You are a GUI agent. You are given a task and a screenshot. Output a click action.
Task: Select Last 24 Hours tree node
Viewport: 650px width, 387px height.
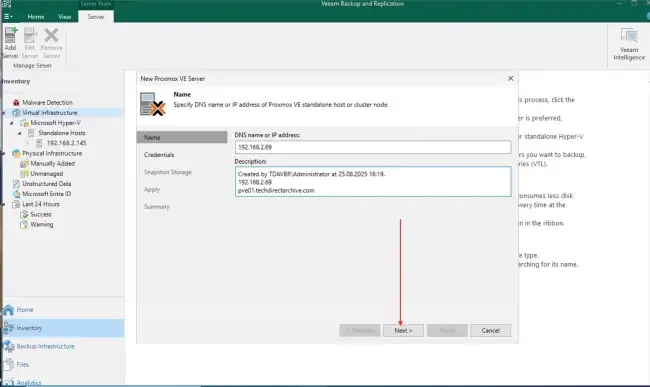41,204
